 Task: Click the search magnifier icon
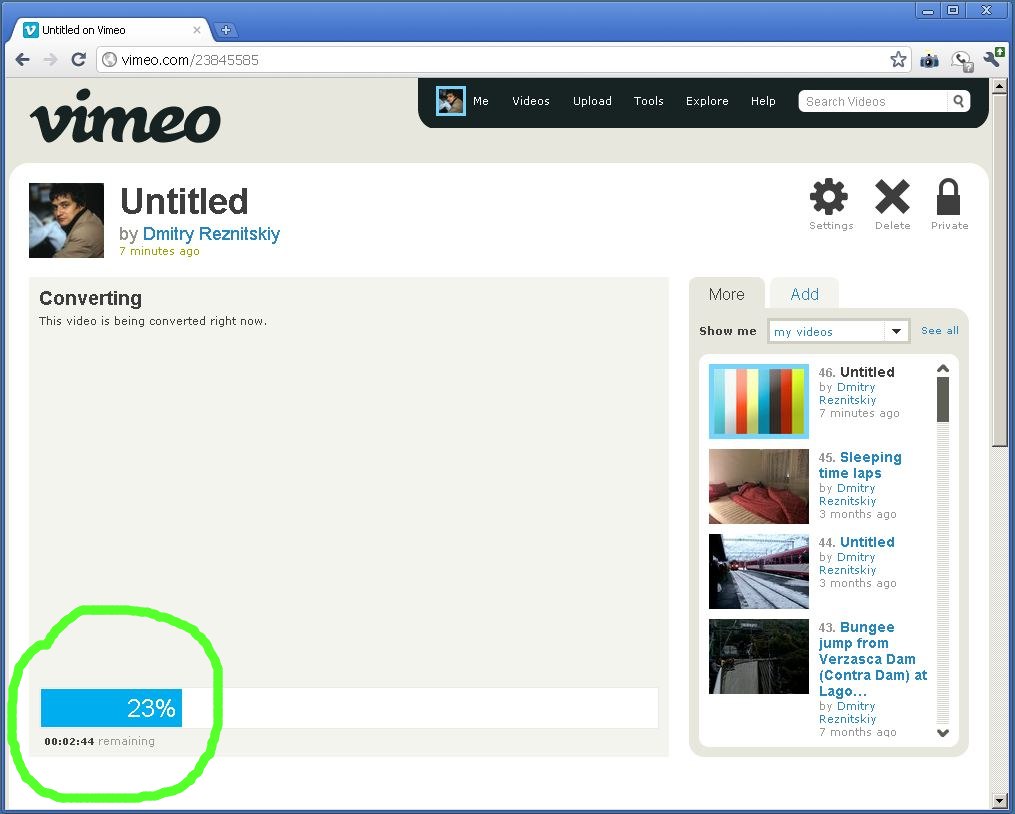[958, 101]
